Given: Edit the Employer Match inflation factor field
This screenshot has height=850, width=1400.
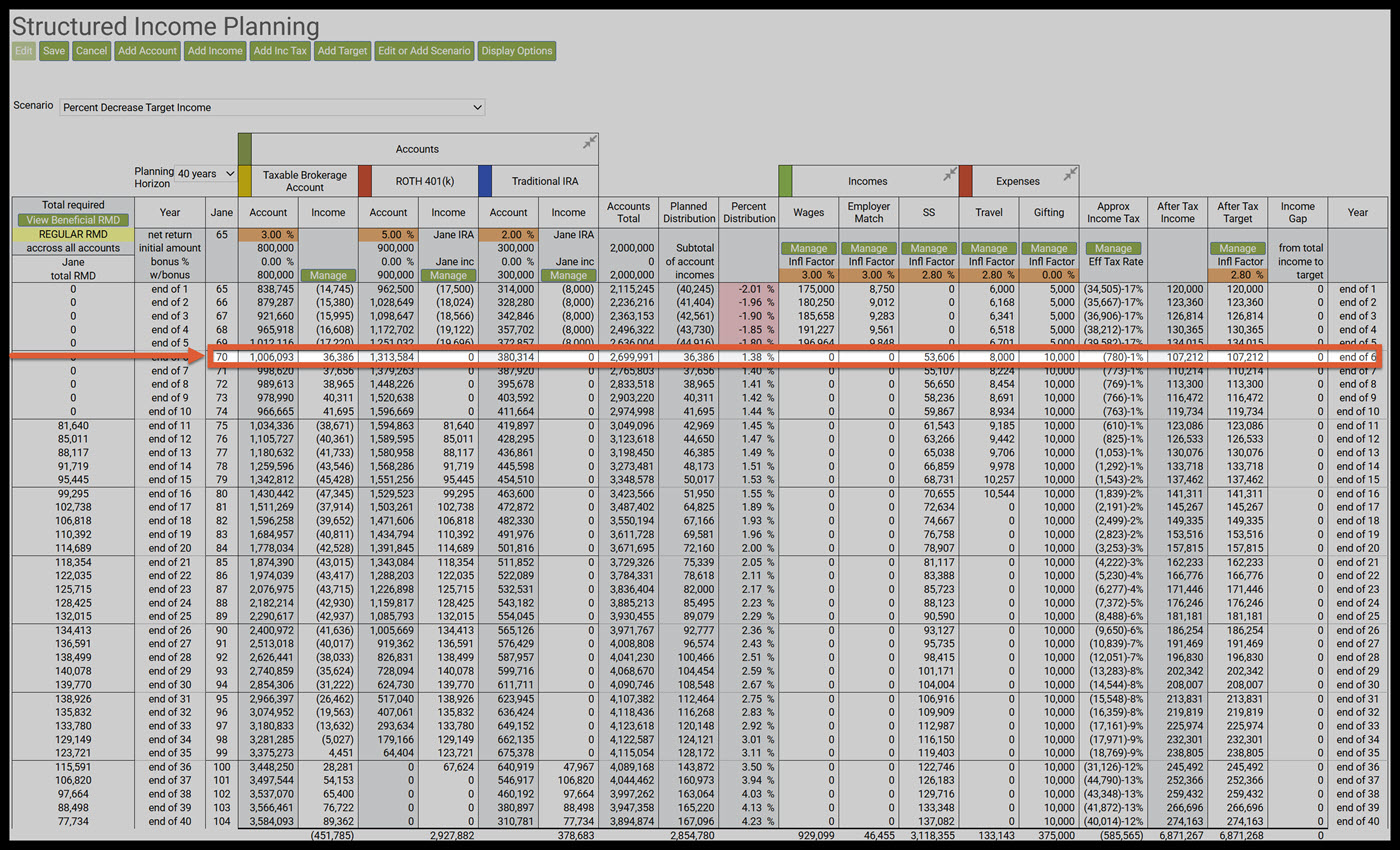Looking at the screenshot, I should point(868,275).
